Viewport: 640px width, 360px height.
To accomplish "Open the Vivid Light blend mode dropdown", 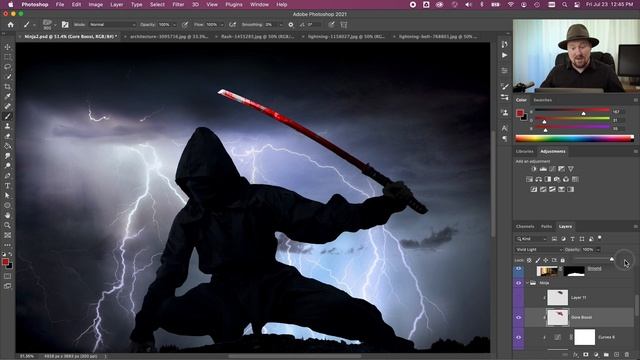I will pos(539,249).
